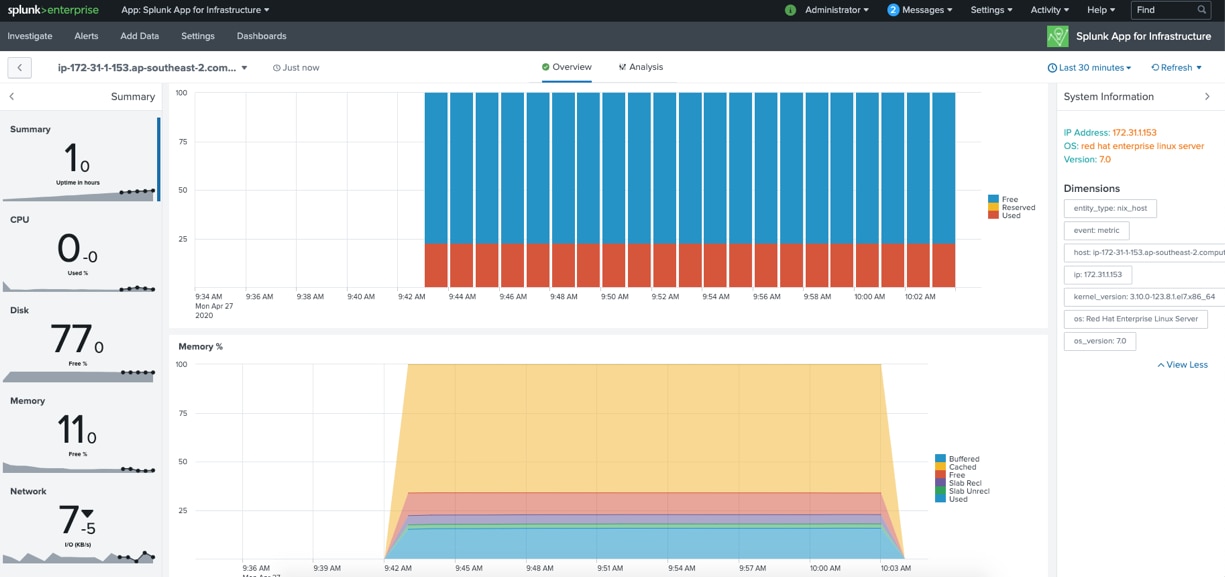Click the Reserved legend swatch in disk chart
1225x577 pixels.
[993, 207]
